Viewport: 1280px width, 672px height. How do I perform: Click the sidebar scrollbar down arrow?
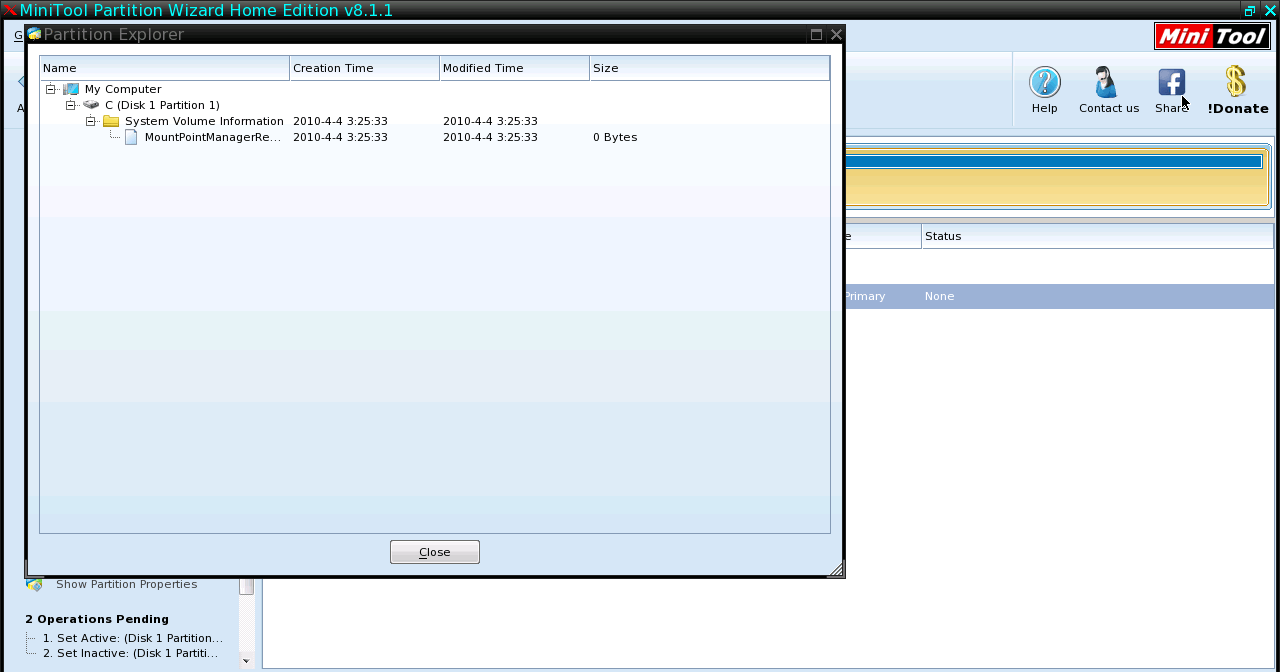point(246,661)
